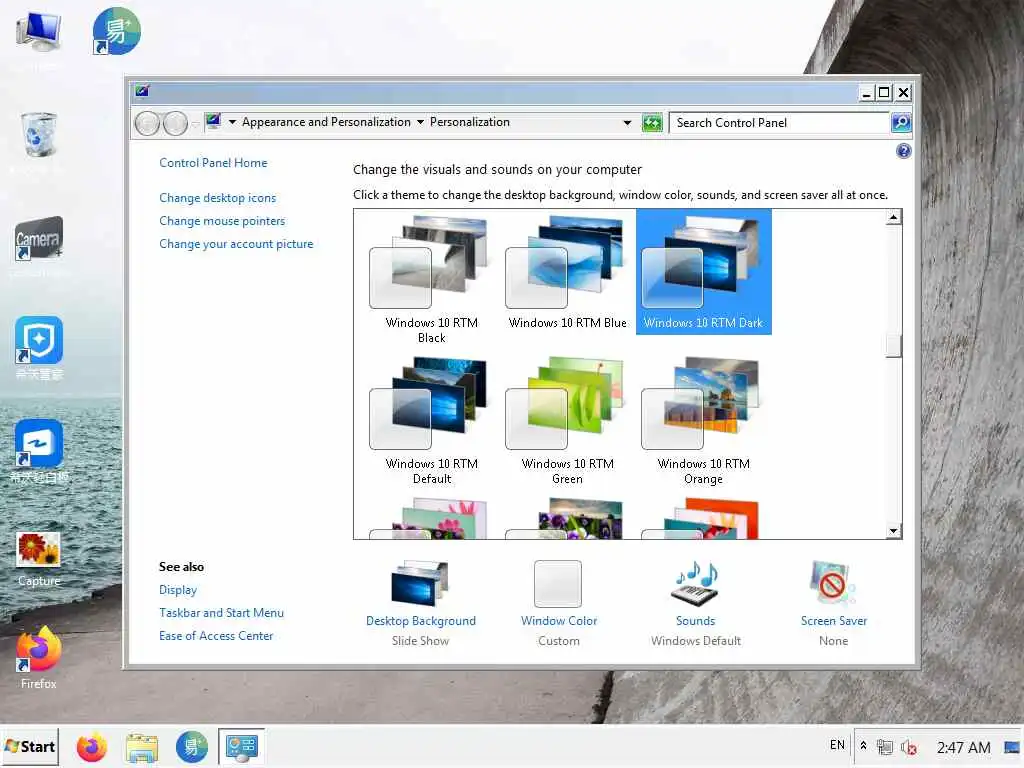Apply the Windows 10 RTM Default theme

pyautogui.click(x=431, y=420)
